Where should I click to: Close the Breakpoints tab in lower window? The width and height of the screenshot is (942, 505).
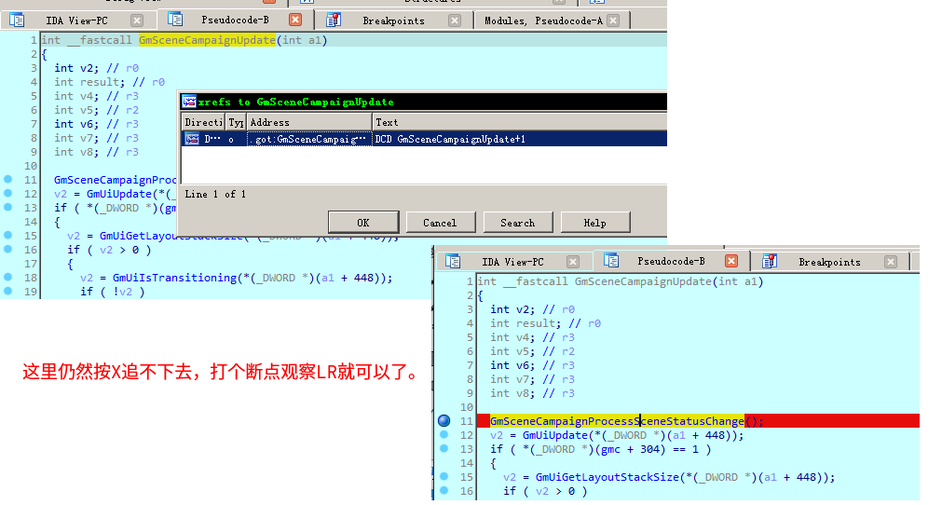pos(891,262)
